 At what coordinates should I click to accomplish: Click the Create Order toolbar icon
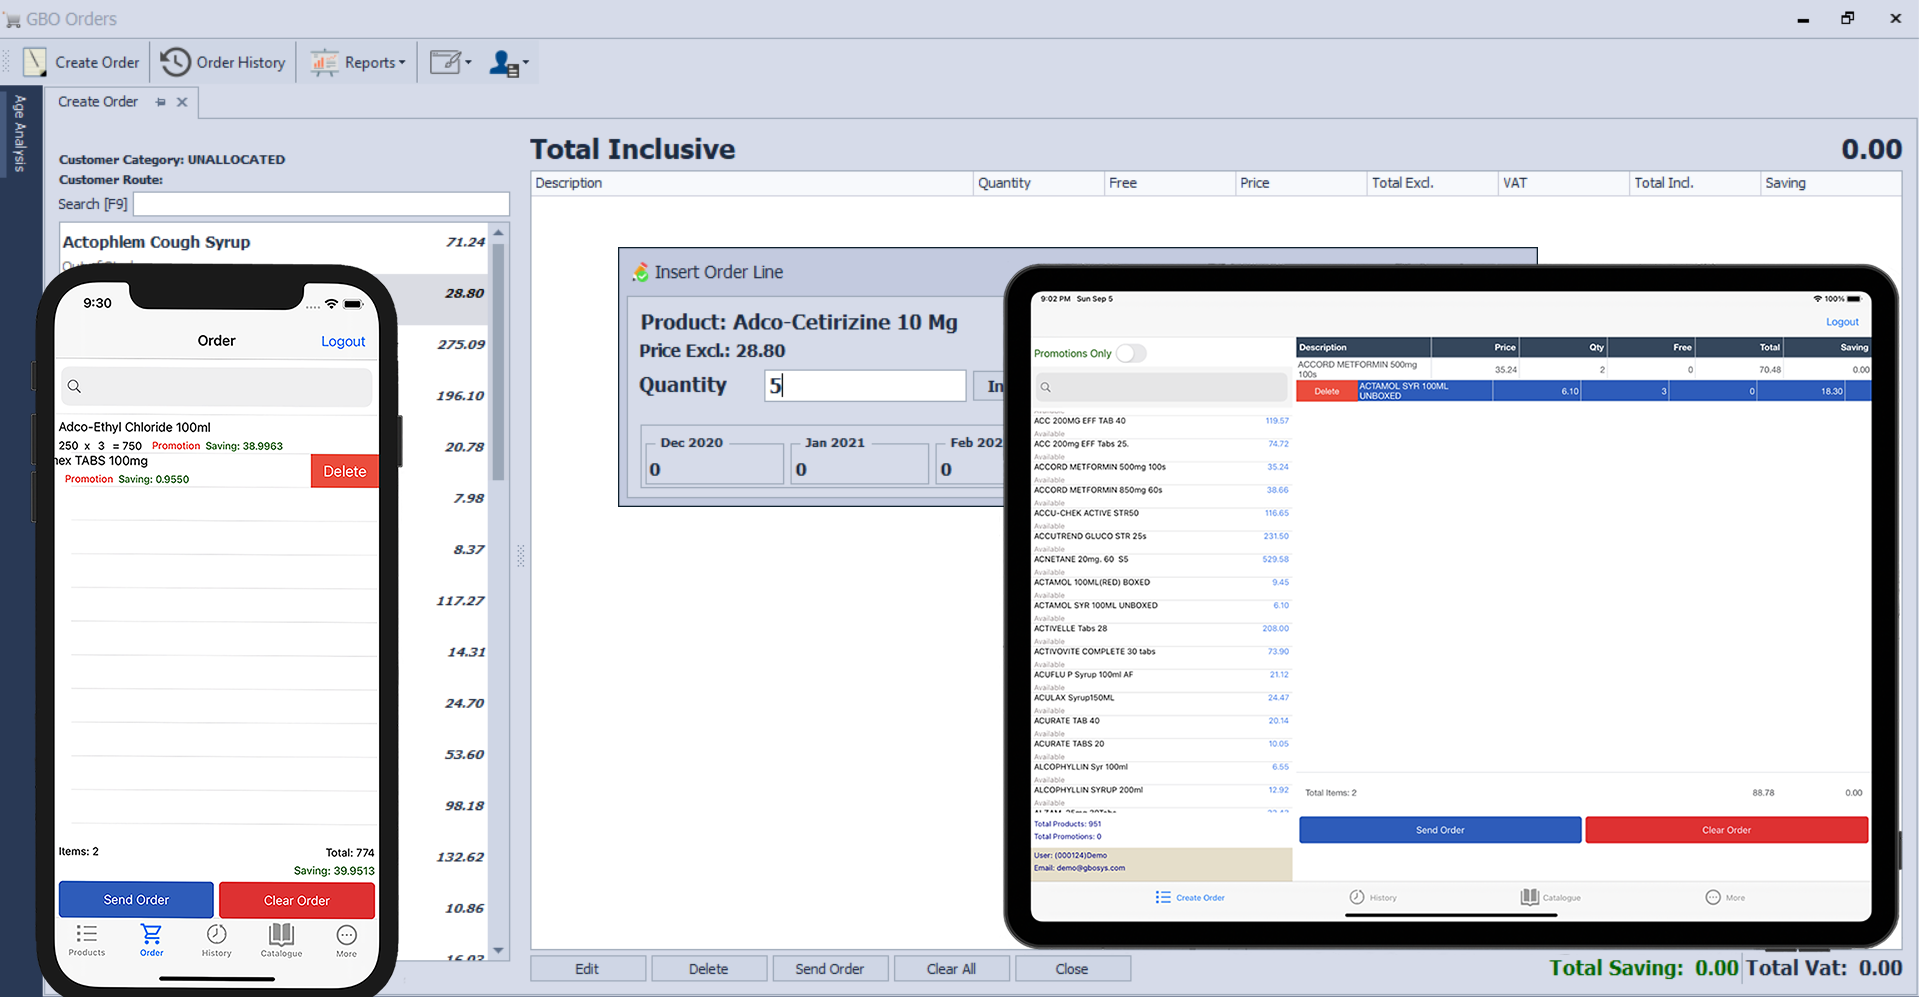click(x=35, y=62)
